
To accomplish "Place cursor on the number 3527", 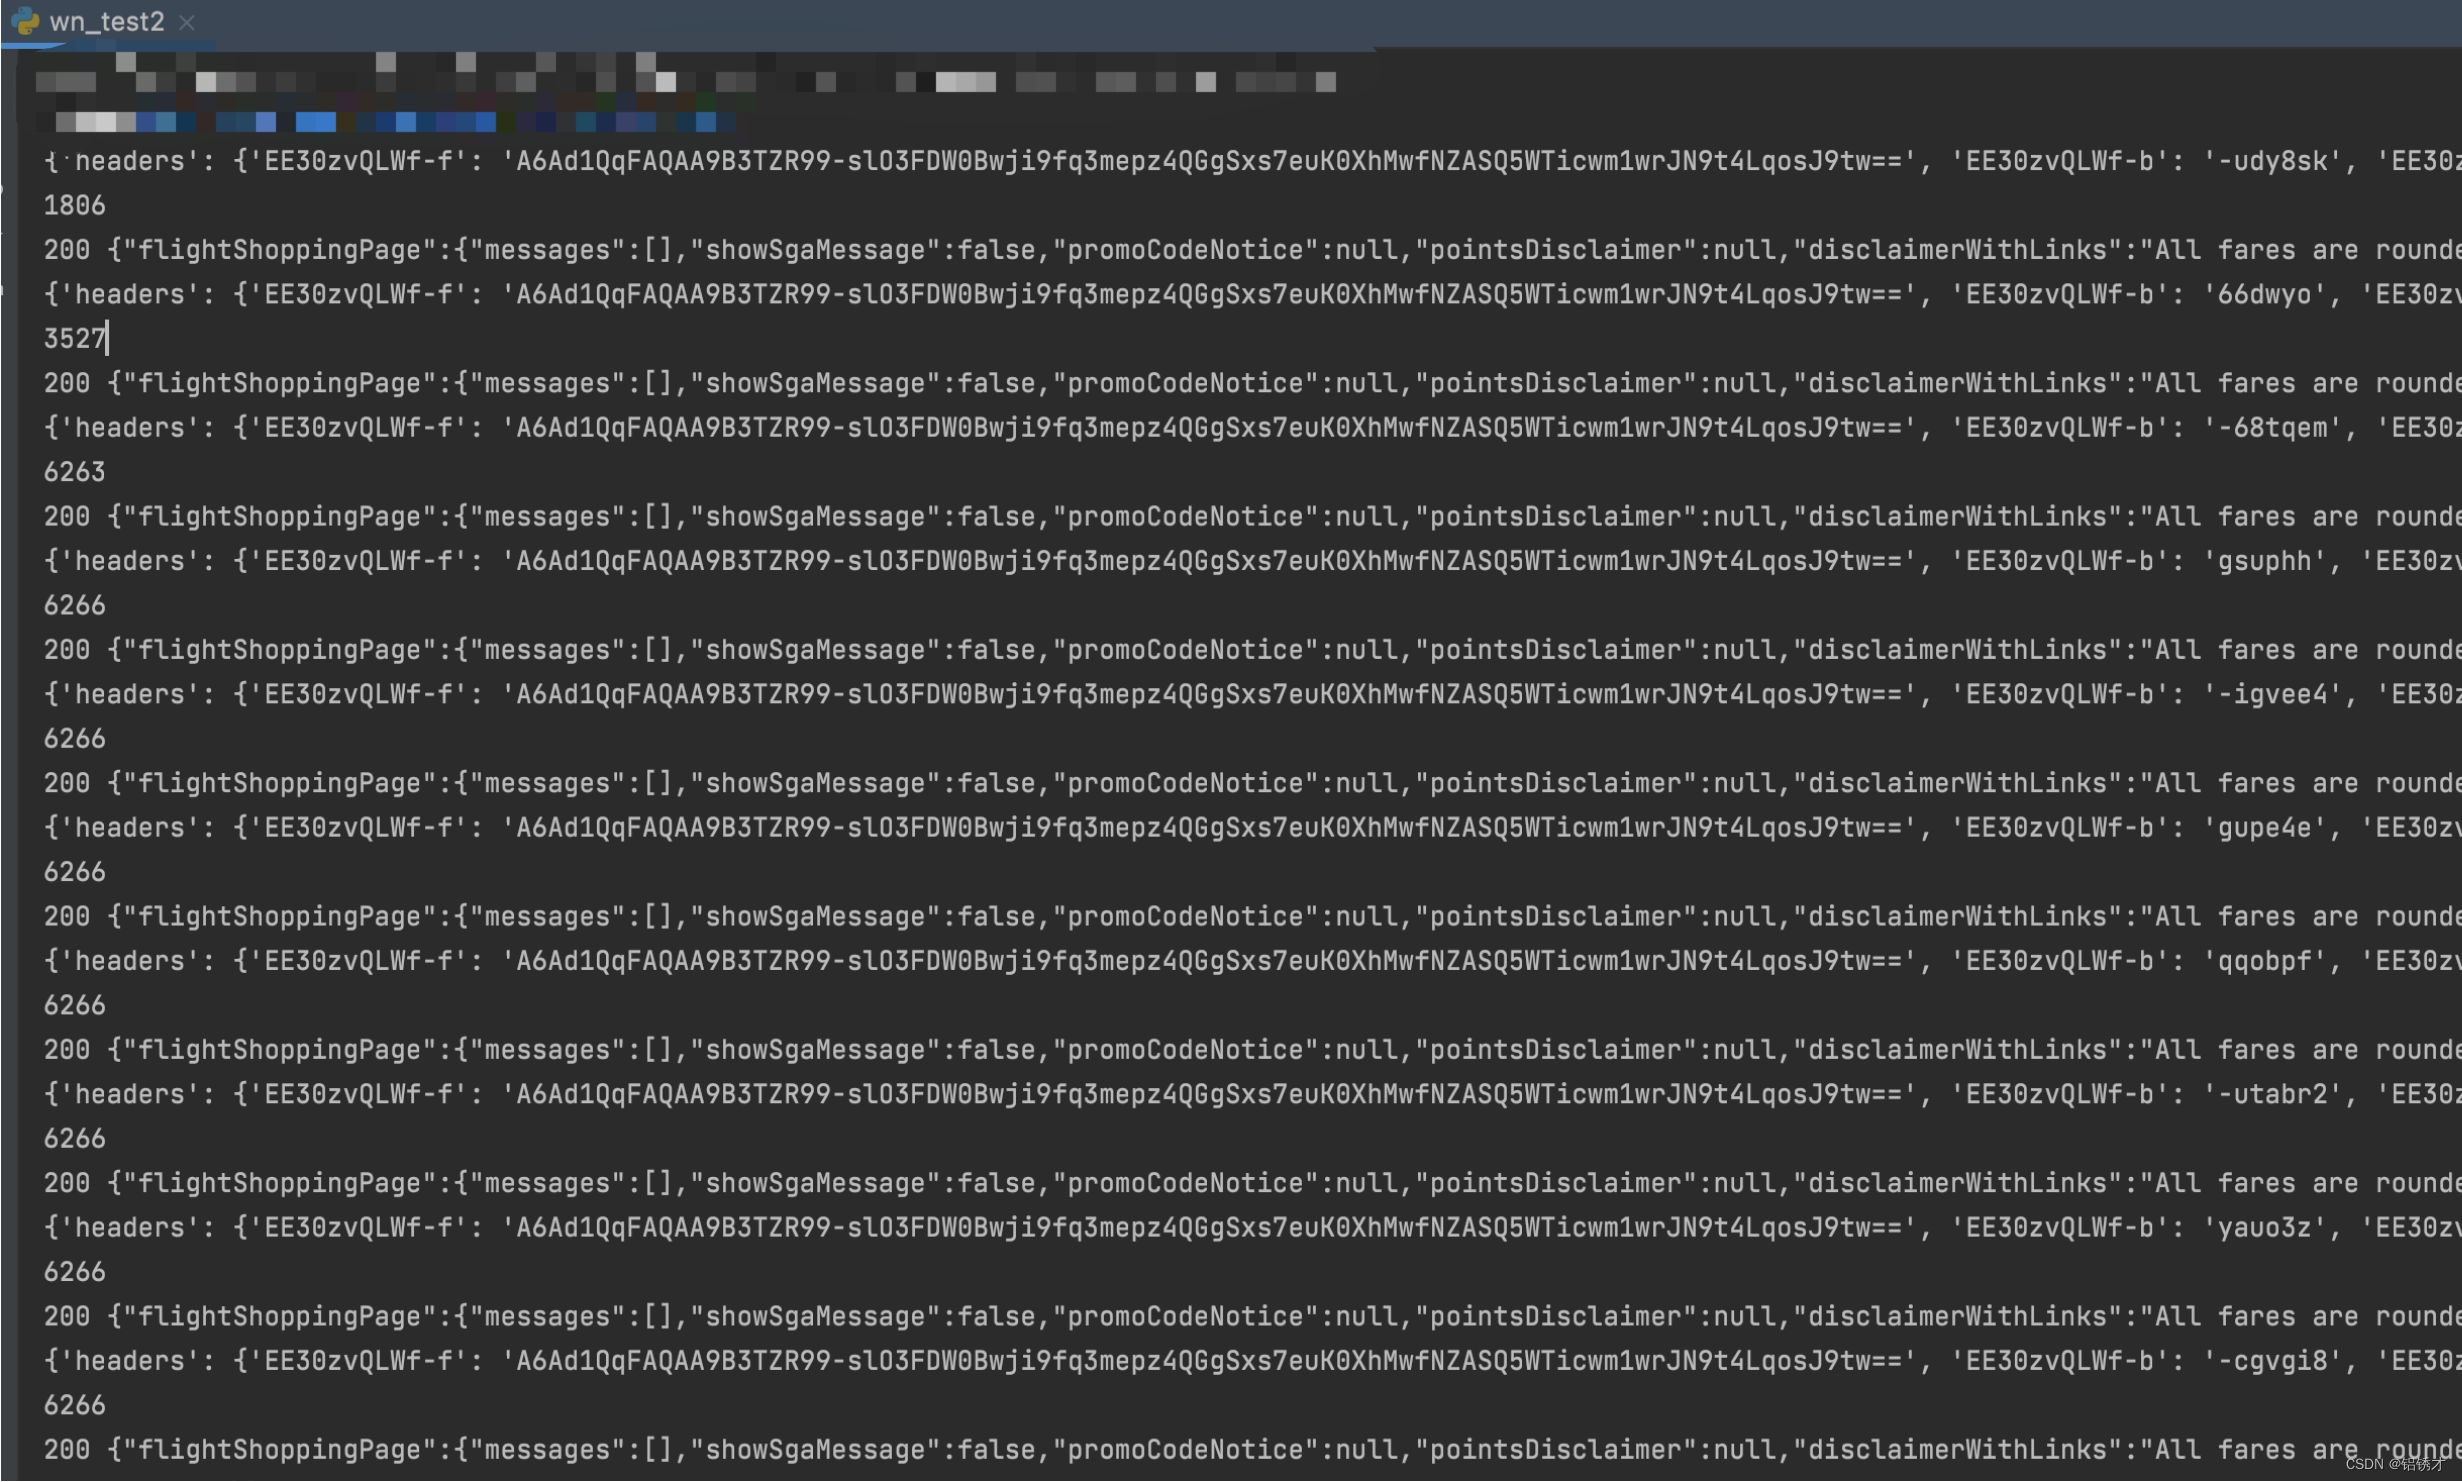I will click(x=74, y=338).
